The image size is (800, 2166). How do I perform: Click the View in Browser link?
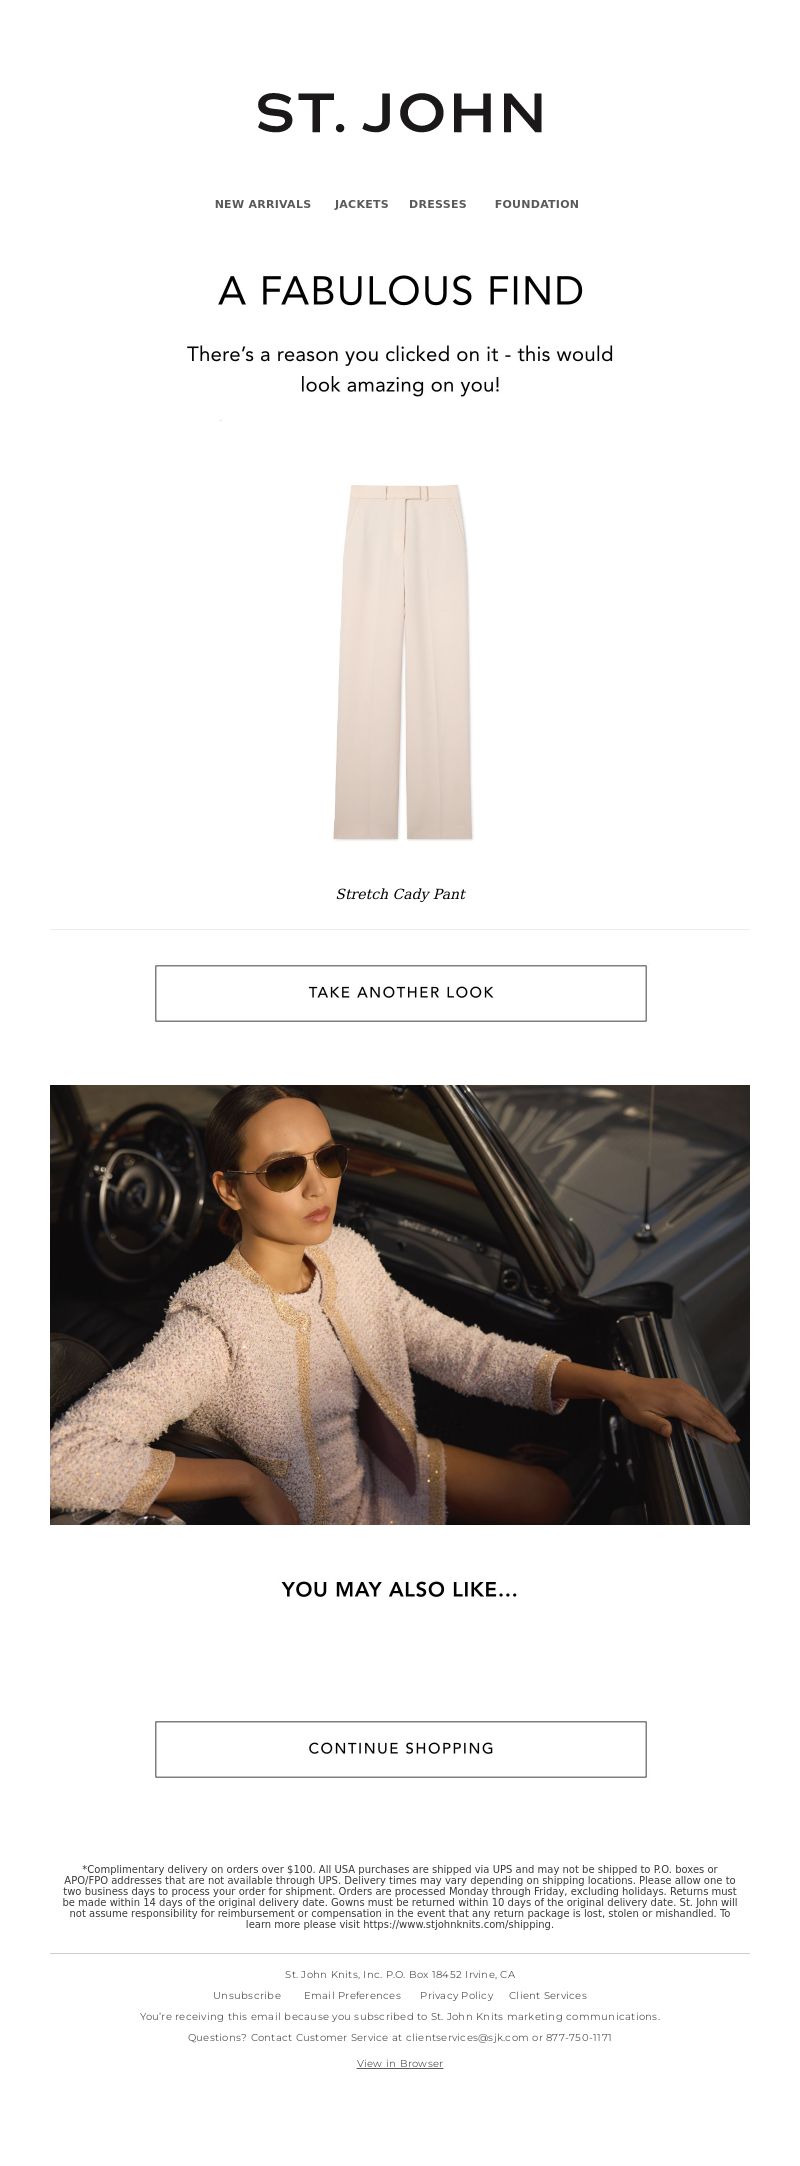[x=400, y=2063]
